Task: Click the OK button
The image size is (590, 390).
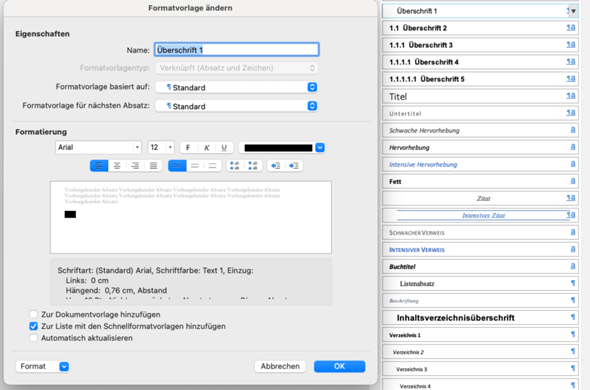Action: [339, 366]
